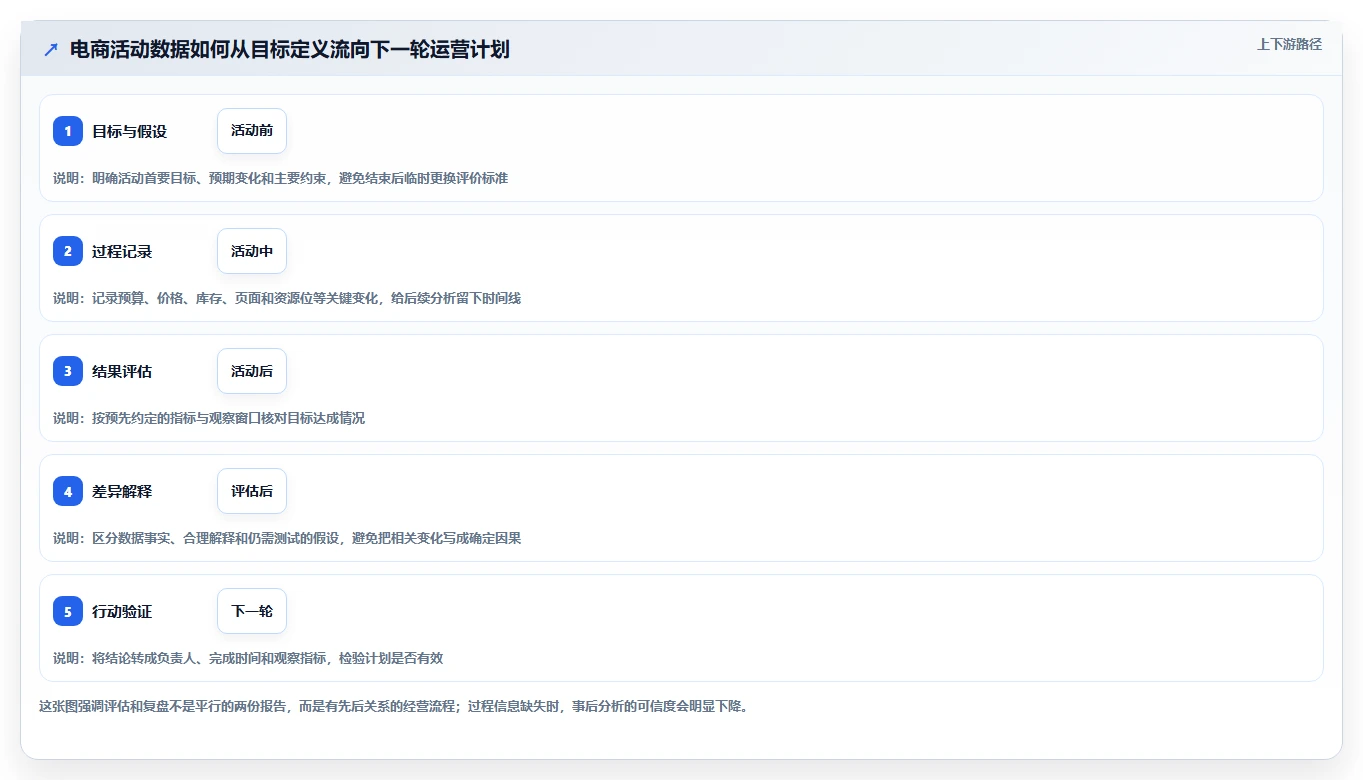Click the description starting 说明：明确活动首要目标

pos(280,178)
